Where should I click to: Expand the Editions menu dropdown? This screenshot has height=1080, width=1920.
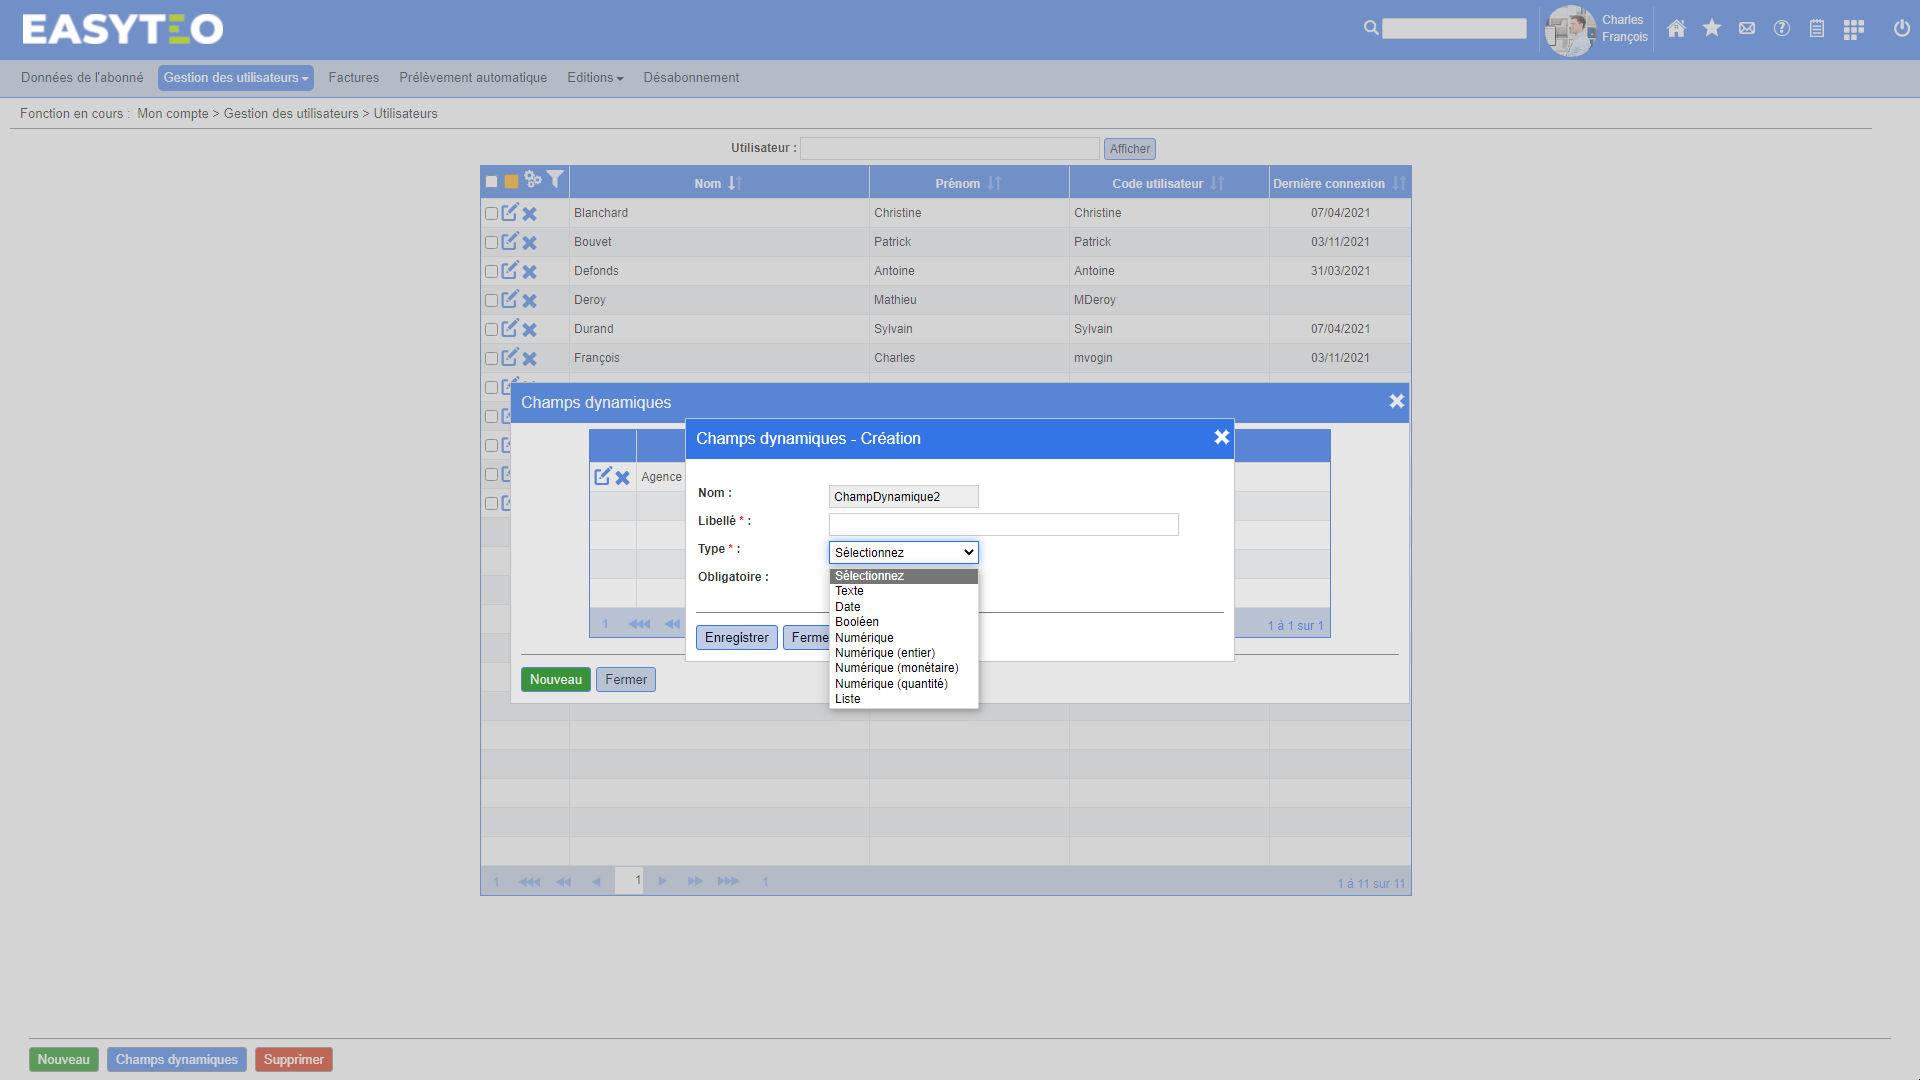594,78
